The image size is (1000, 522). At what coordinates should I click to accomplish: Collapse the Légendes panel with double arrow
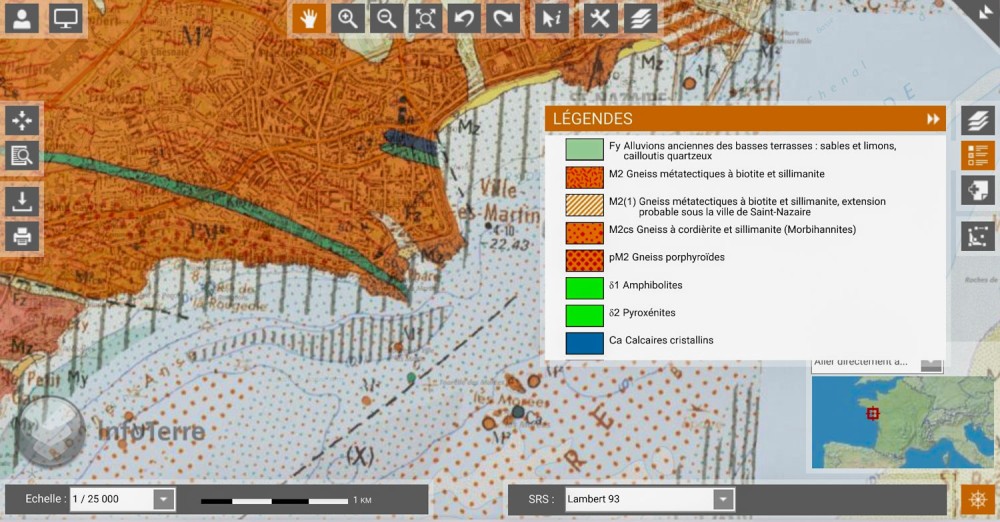pos(933,119)
